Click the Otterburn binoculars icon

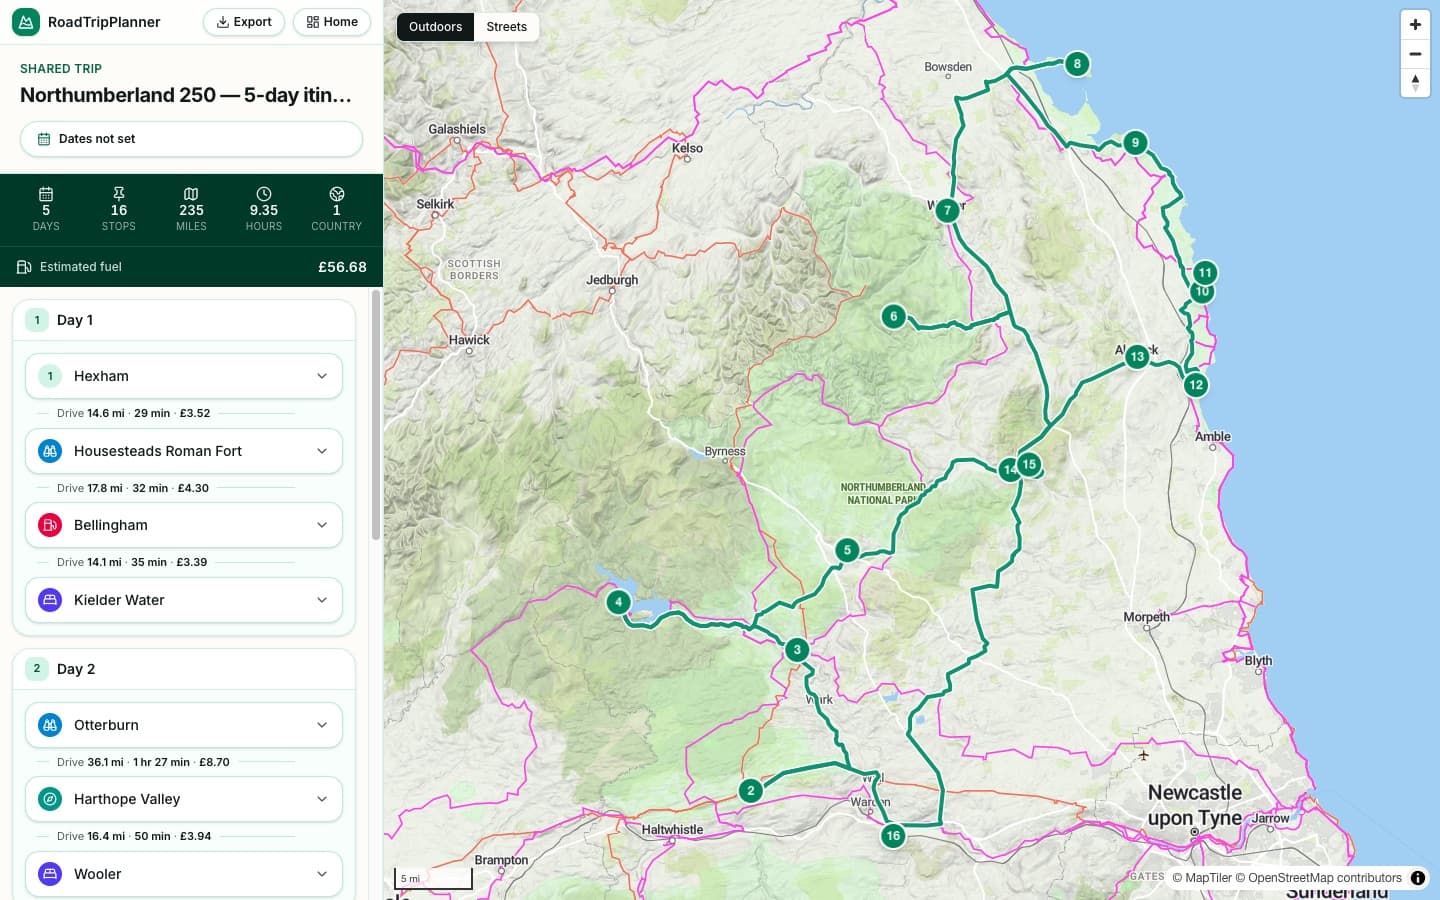point(50,725)
